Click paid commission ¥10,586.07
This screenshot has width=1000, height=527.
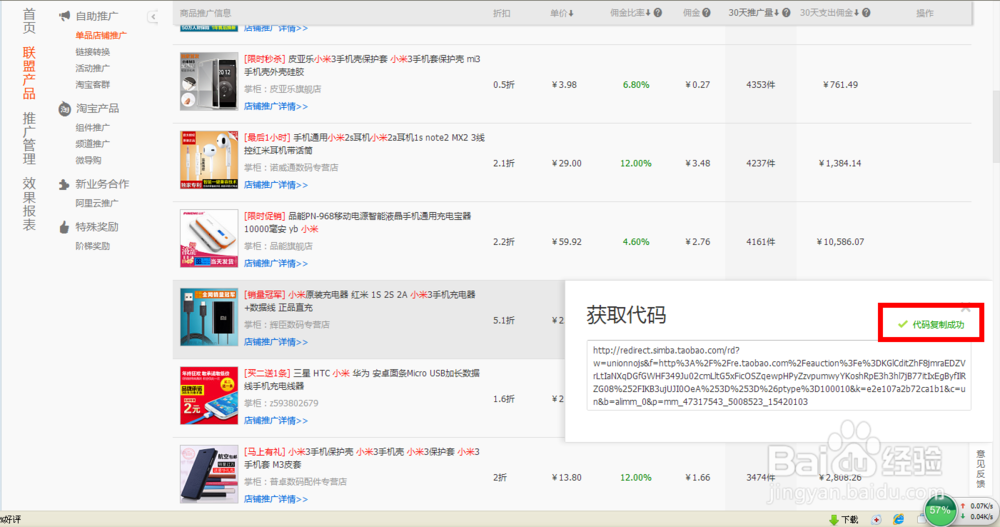click(840, 242)
